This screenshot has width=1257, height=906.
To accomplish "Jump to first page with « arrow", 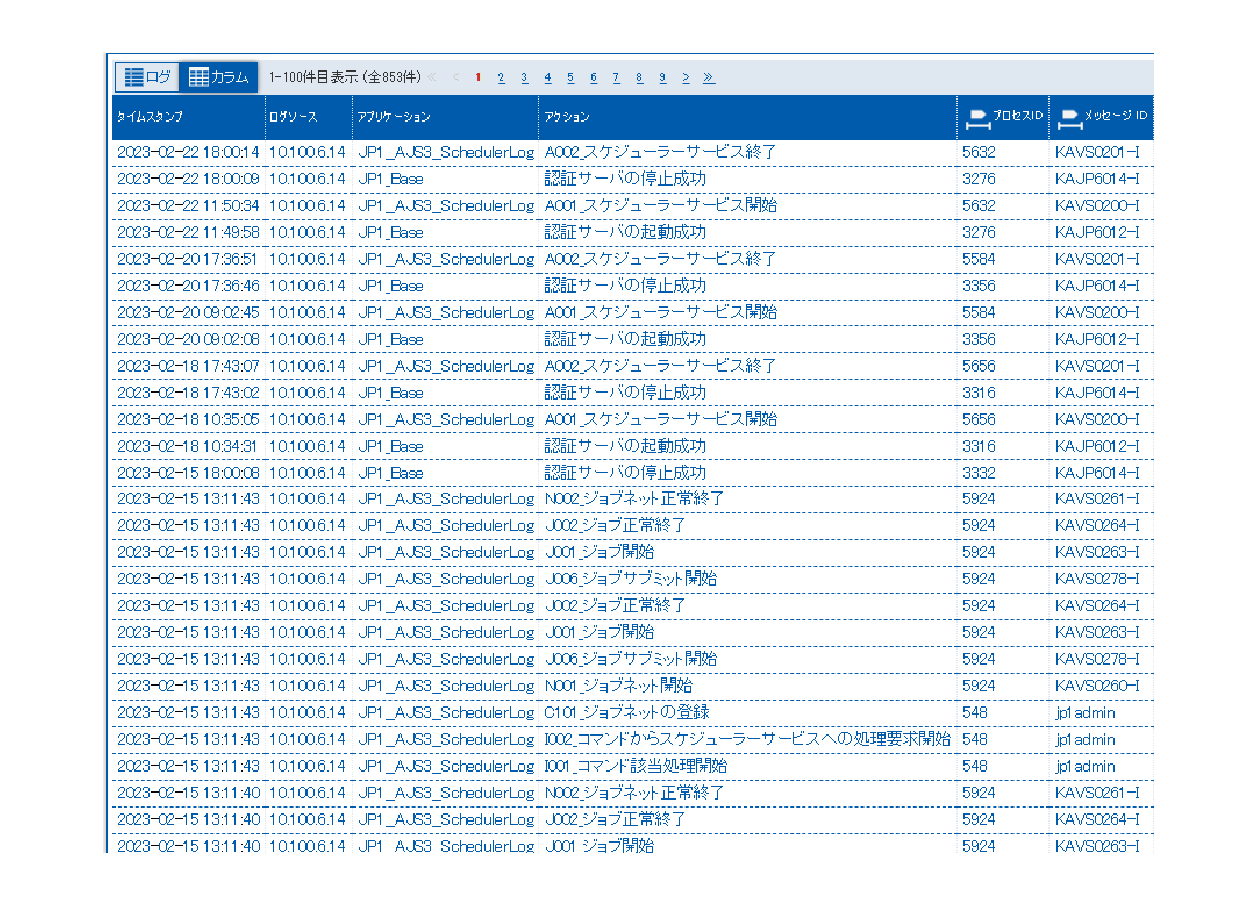I will tap(432, 78).
